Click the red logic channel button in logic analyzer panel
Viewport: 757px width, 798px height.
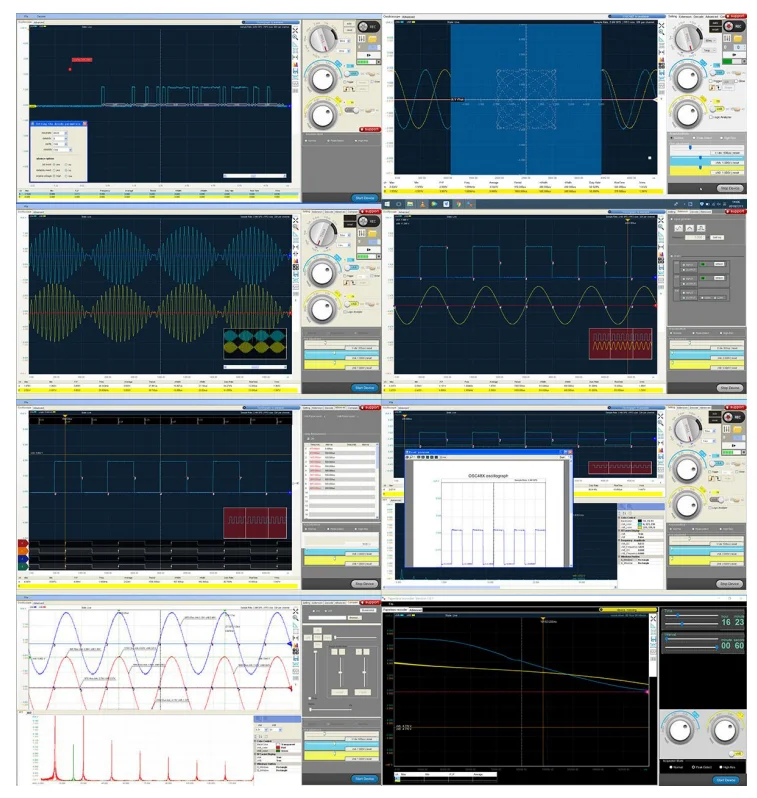coord(23,543)
